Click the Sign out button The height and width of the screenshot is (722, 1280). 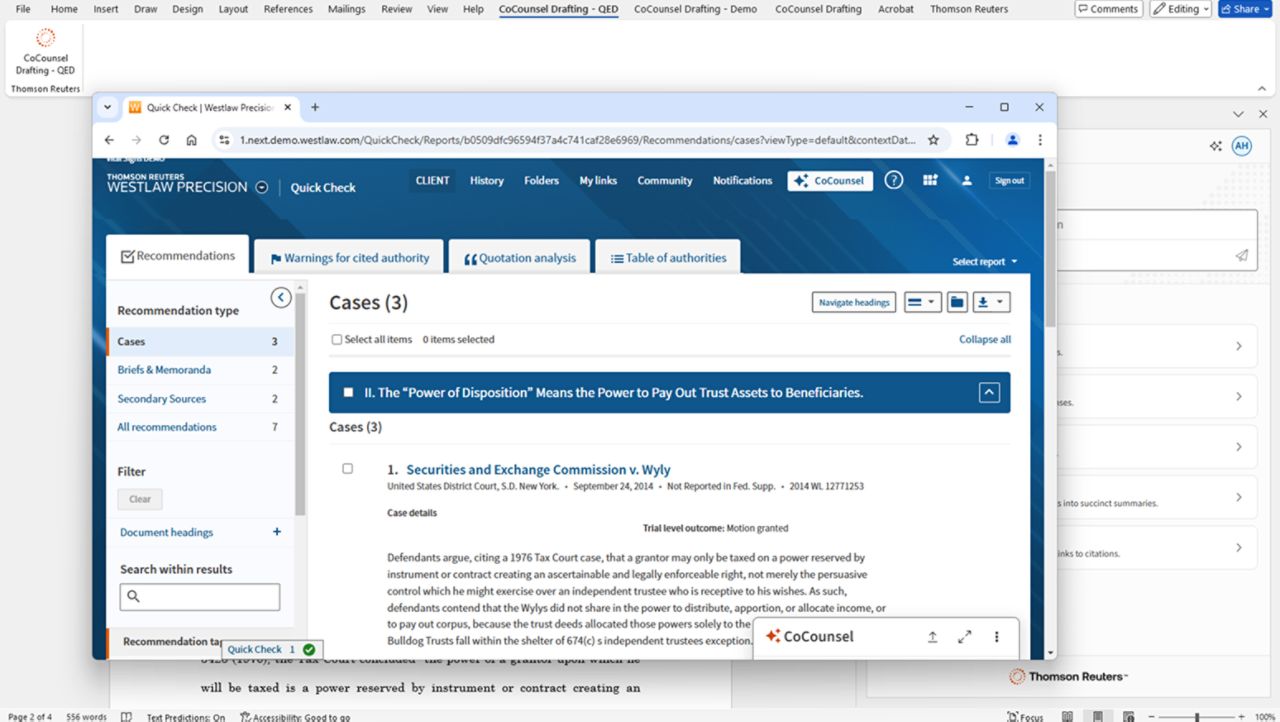point(1009,181)
